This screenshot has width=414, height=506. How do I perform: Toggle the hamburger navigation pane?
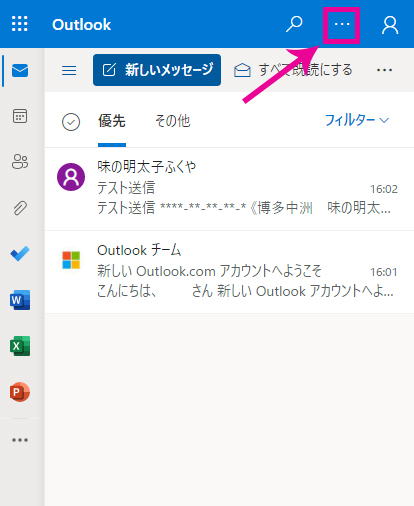pos(69,70)
